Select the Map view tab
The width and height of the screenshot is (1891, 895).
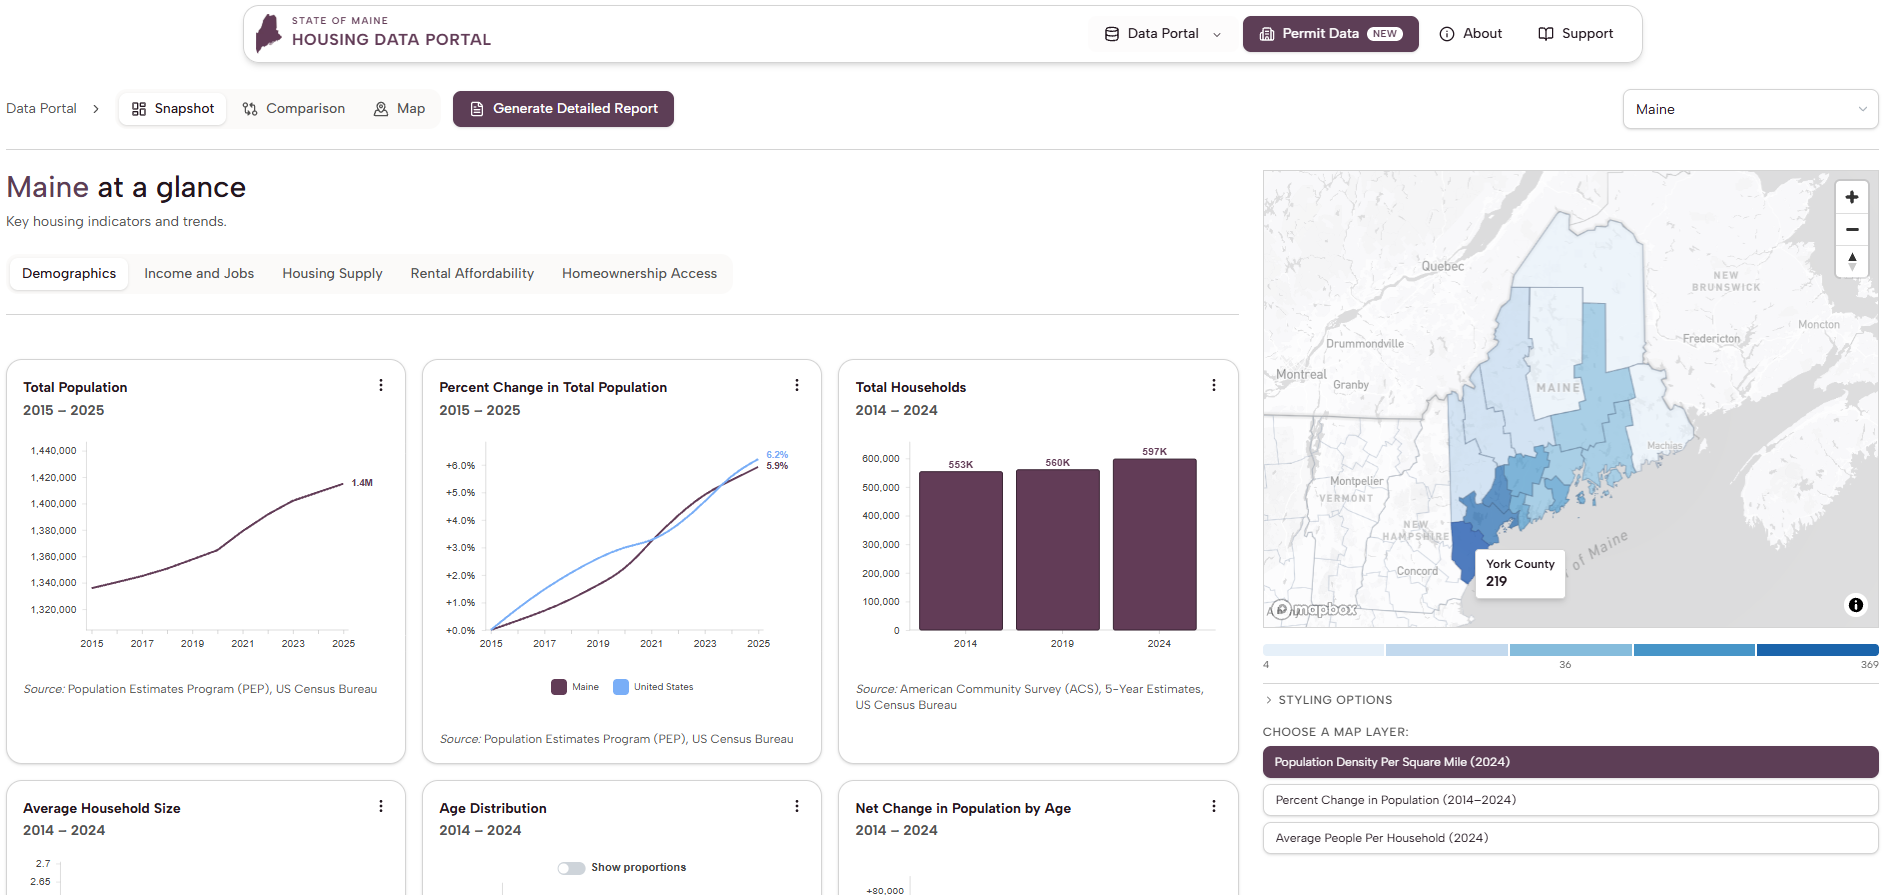[x=399, y=109]
